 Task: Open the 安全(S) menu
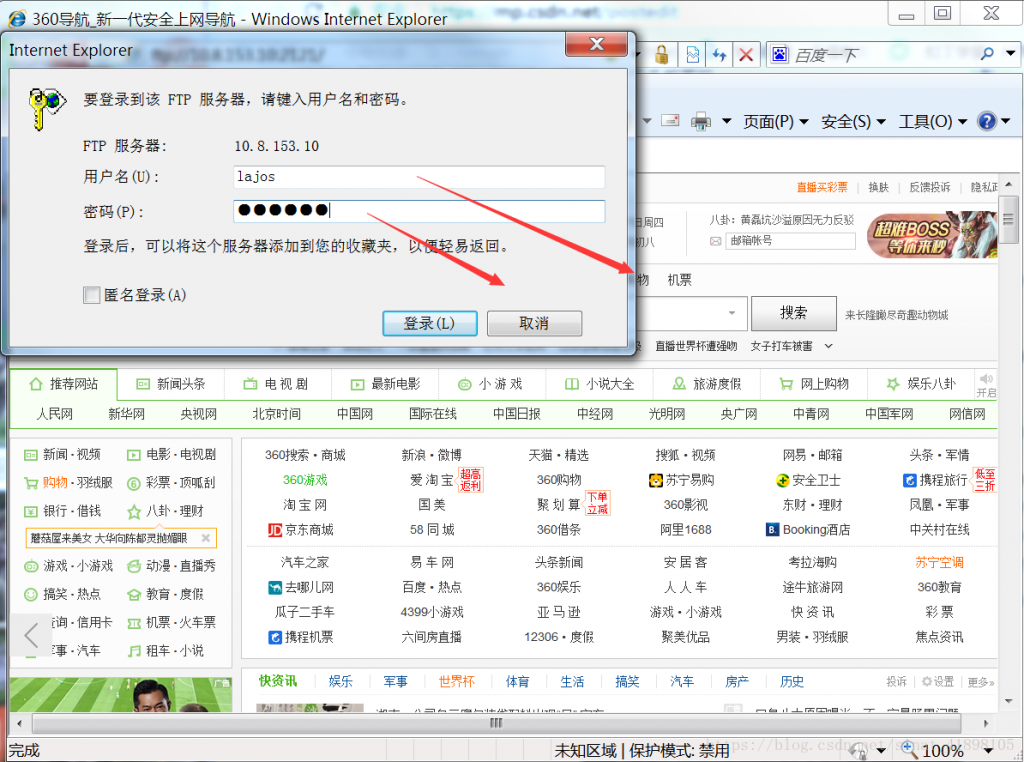[x=853, y=121]
